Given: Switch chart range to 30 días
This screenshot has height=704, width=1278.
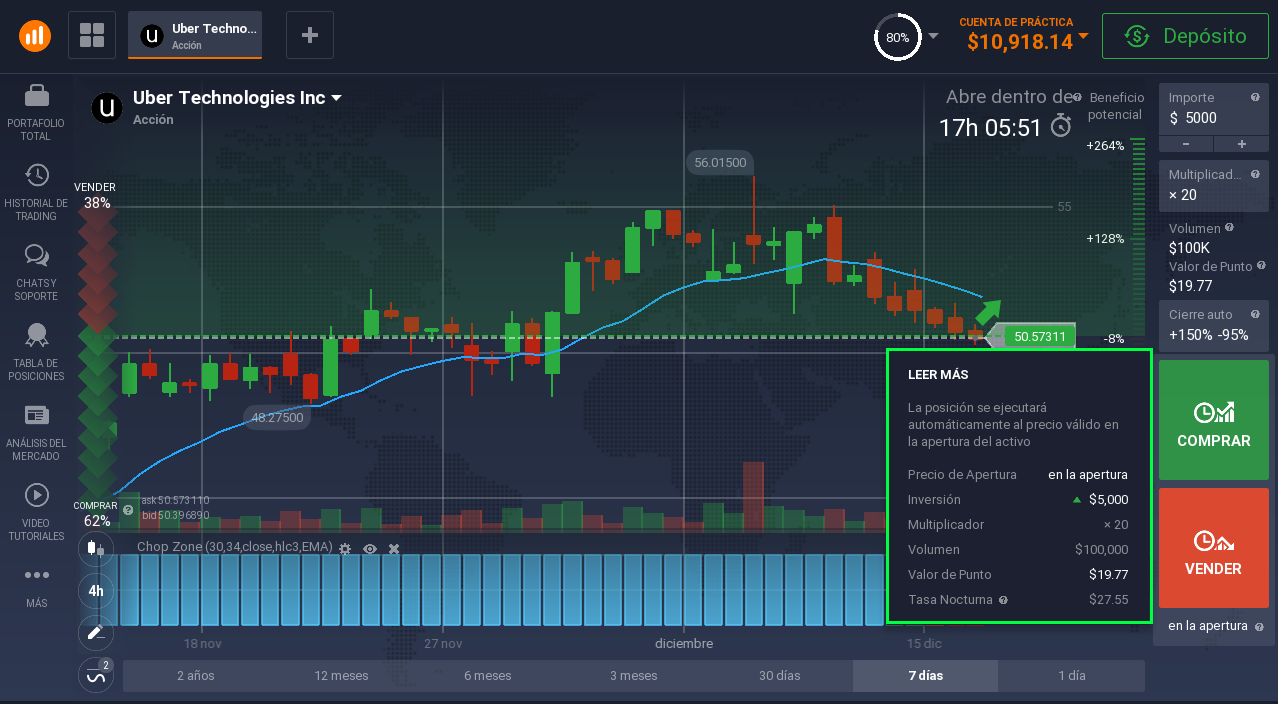Looking at the screenshot, I should tap(780, 676).
